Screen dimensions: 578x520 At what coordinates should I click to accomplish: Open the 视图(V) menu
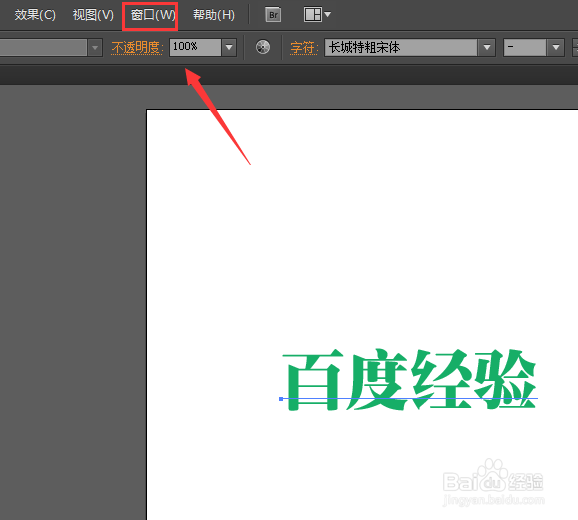[93, 15]
